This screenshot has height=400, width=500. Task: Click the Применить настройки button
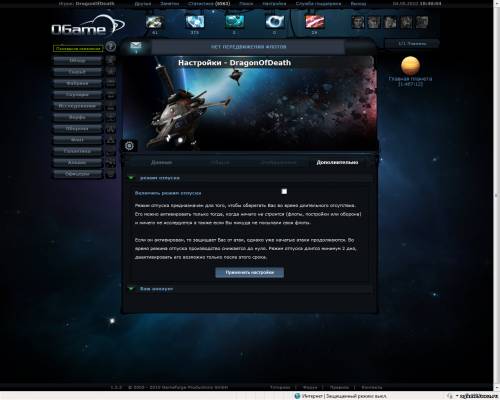250,272
